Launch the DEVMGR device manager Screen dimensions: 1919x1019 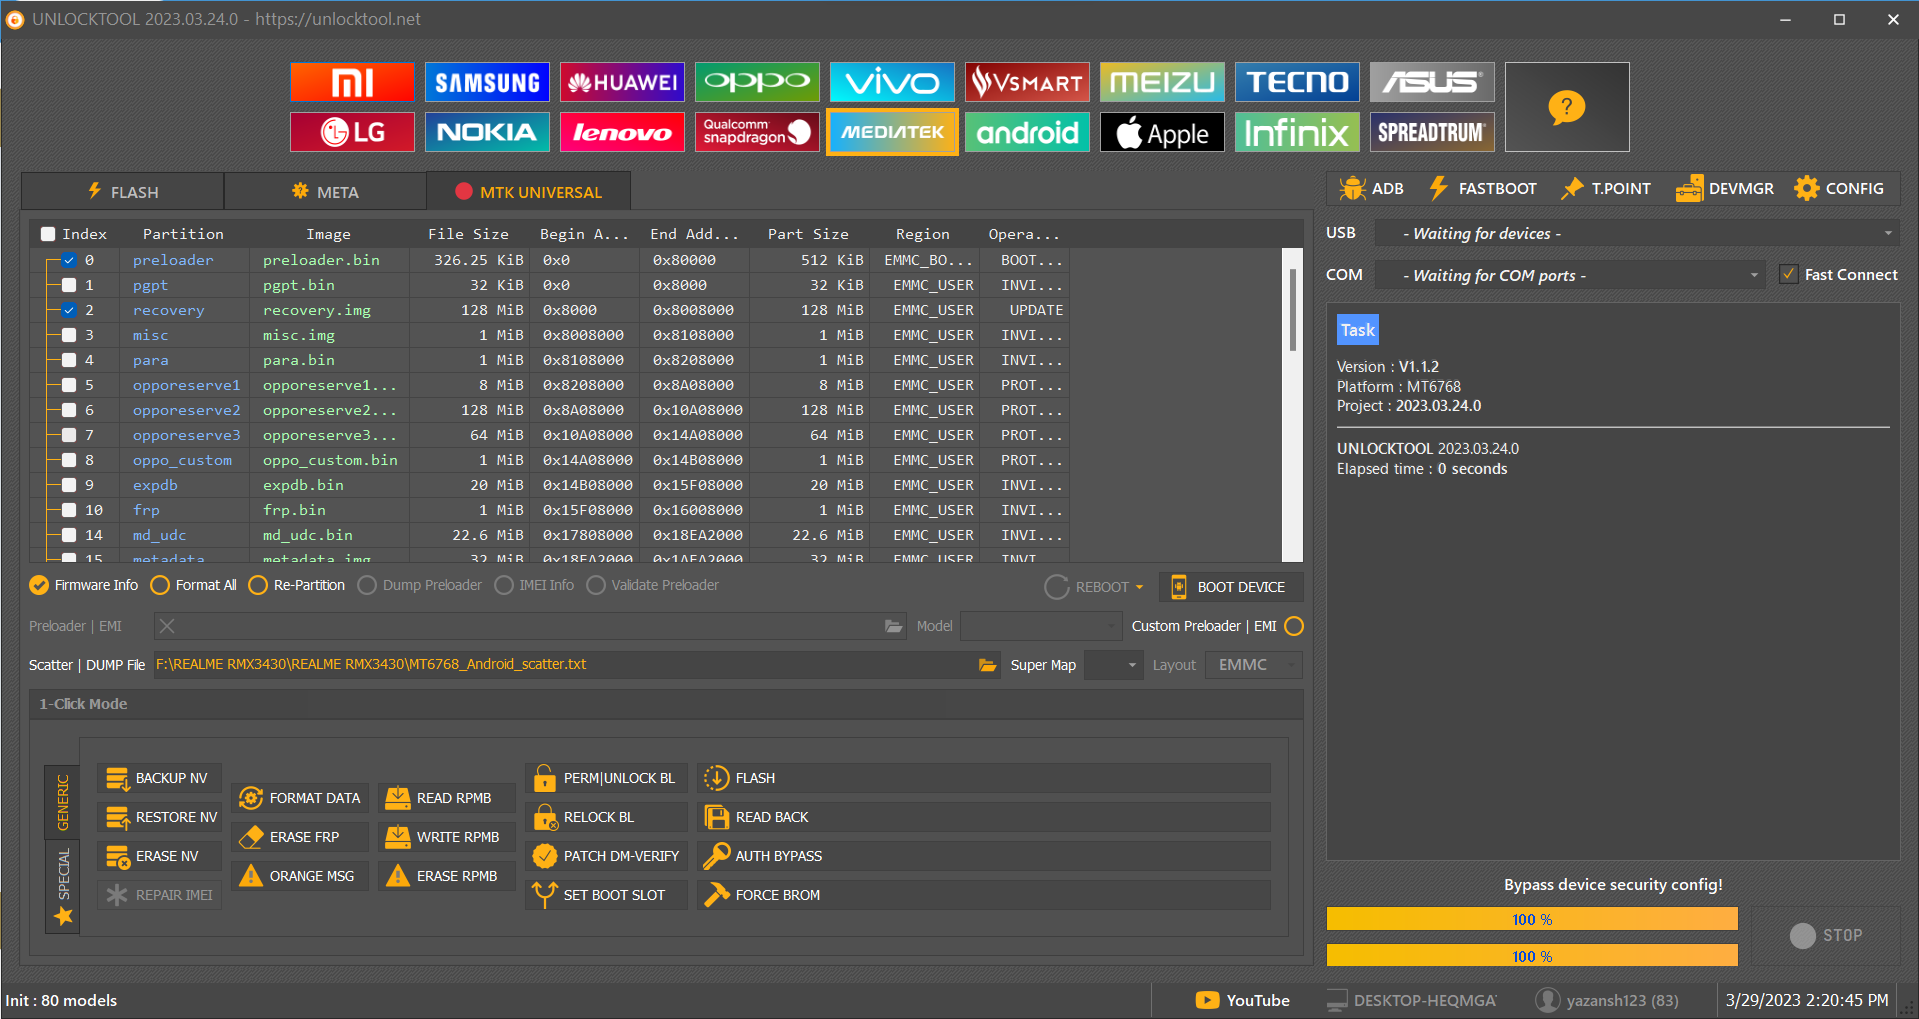(x=1725, y=188)
